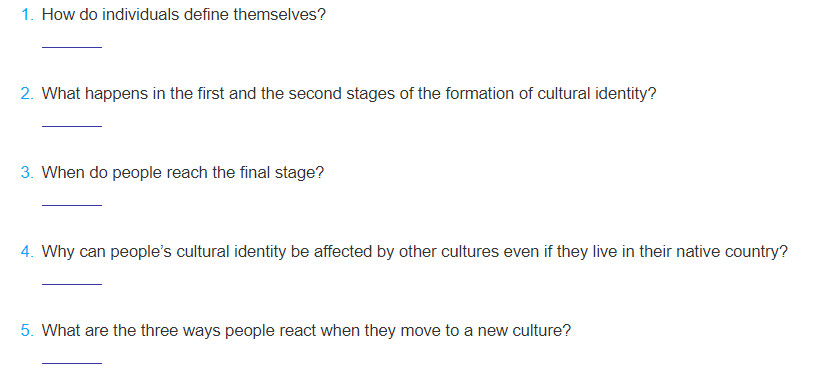
Task: Click the word 'themselves?' in question 1
Action: click(279, 15)
